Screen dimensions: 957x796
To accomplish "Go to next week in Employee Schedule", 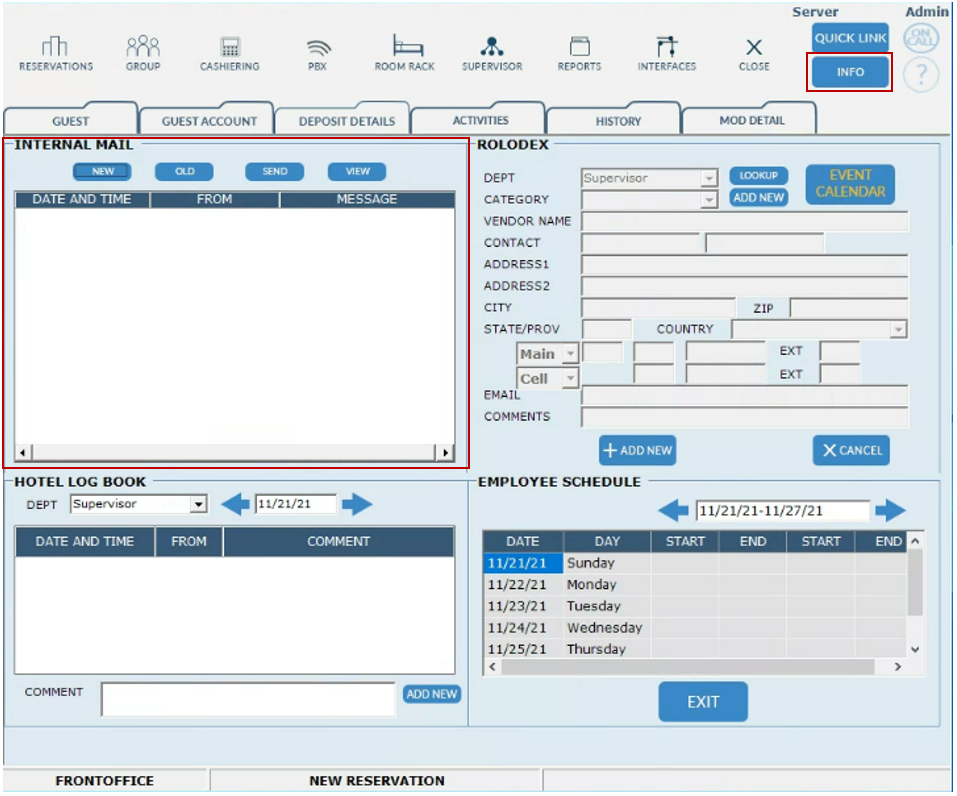I will pos(890,511).
